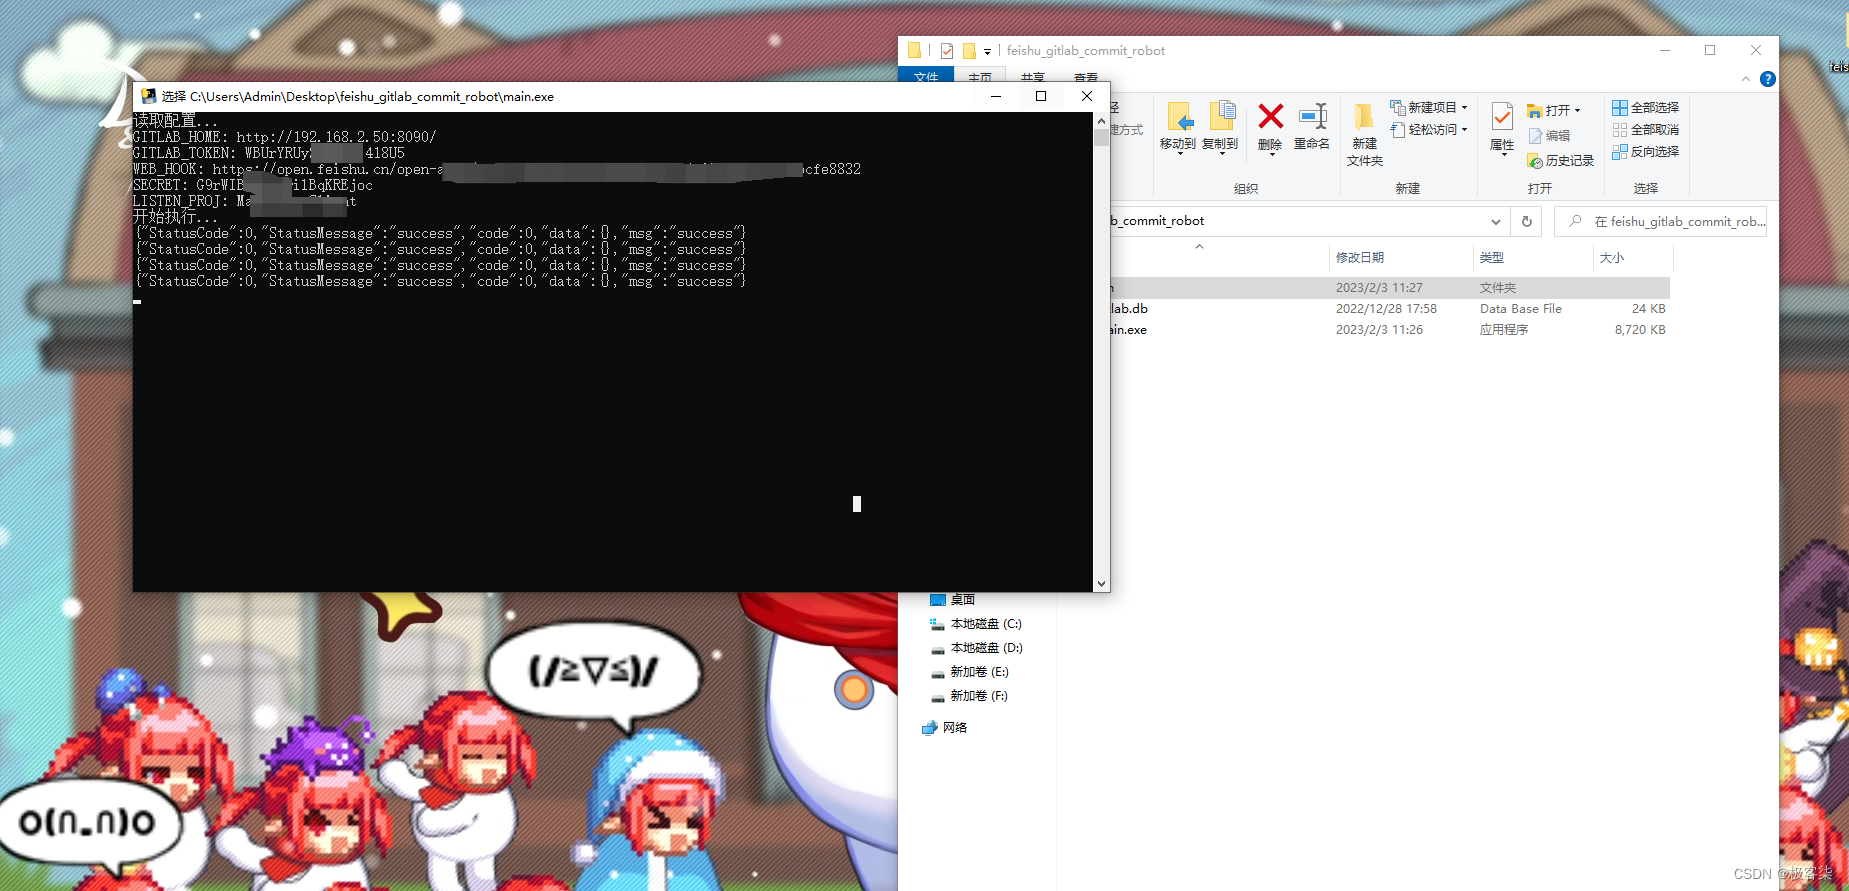Minimize the Explorer window

coord(1665,50)
